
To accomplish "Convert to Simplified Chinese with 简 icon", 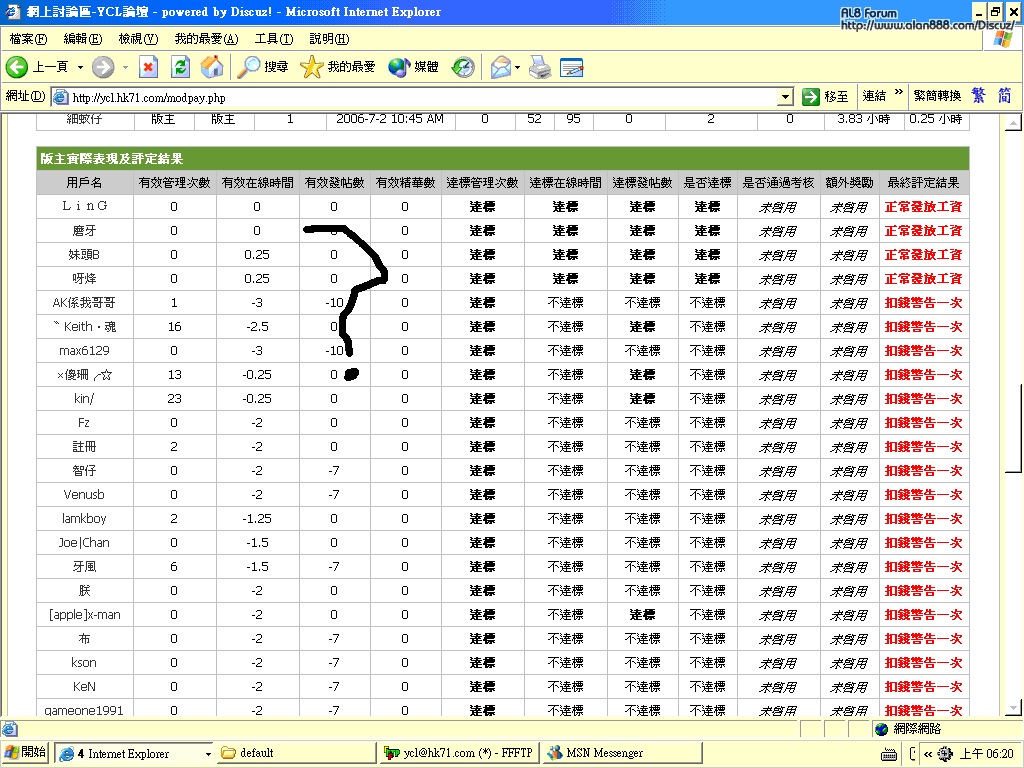I will click(1004, 96).
